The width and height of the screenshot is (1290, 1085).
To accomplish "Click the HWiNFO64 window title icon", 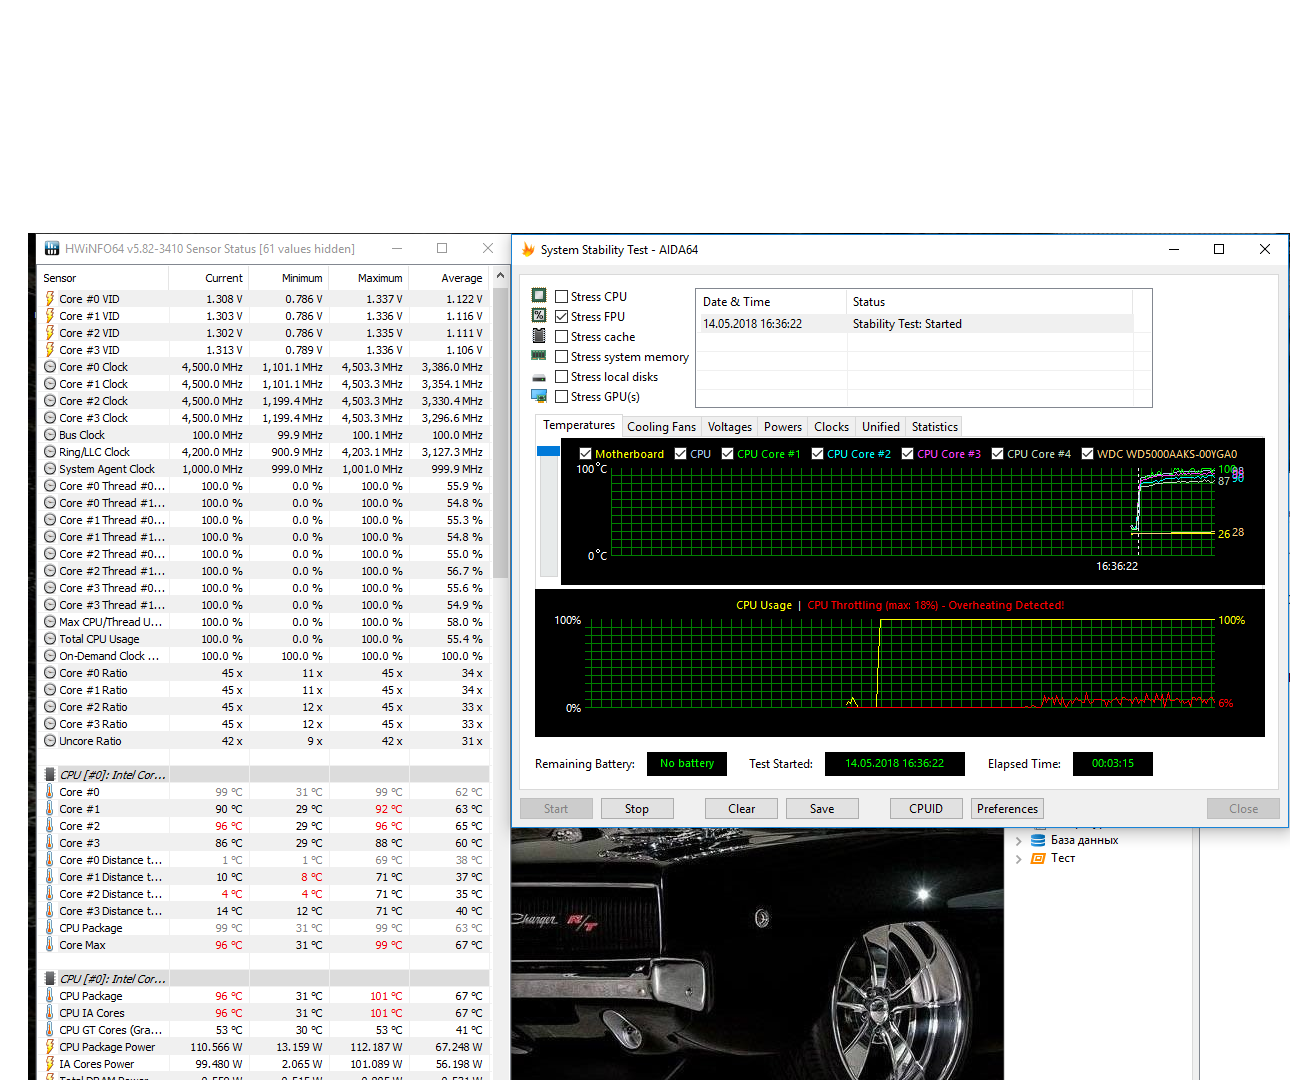I will (x=52, y=249).
